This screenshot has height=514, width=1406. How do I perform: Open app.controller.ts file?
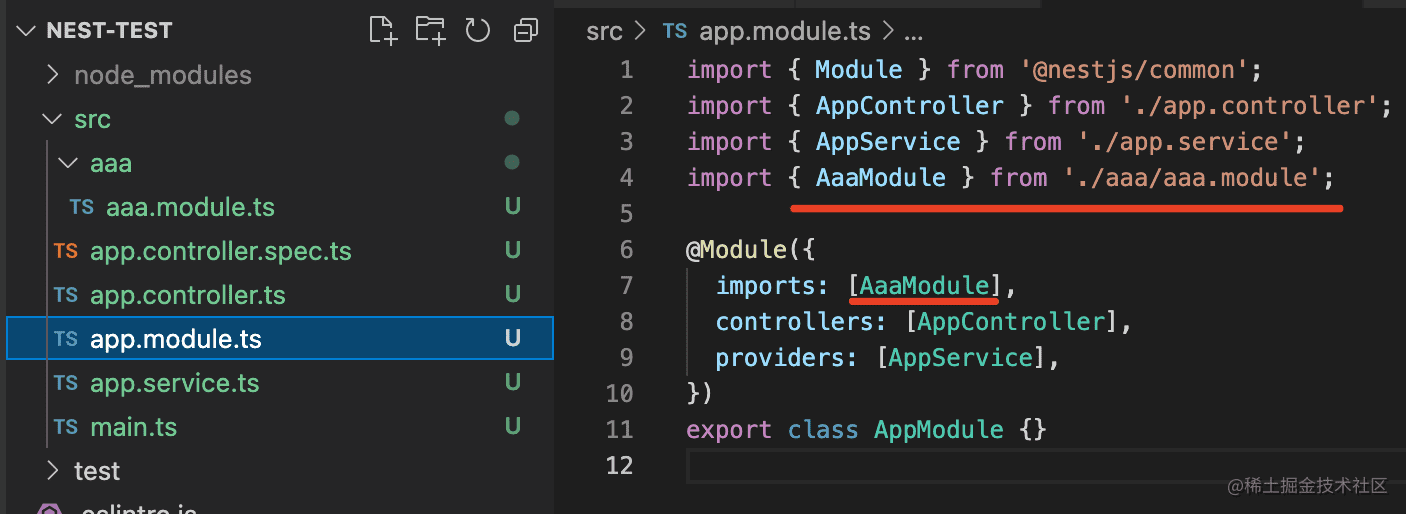(187, 295)
